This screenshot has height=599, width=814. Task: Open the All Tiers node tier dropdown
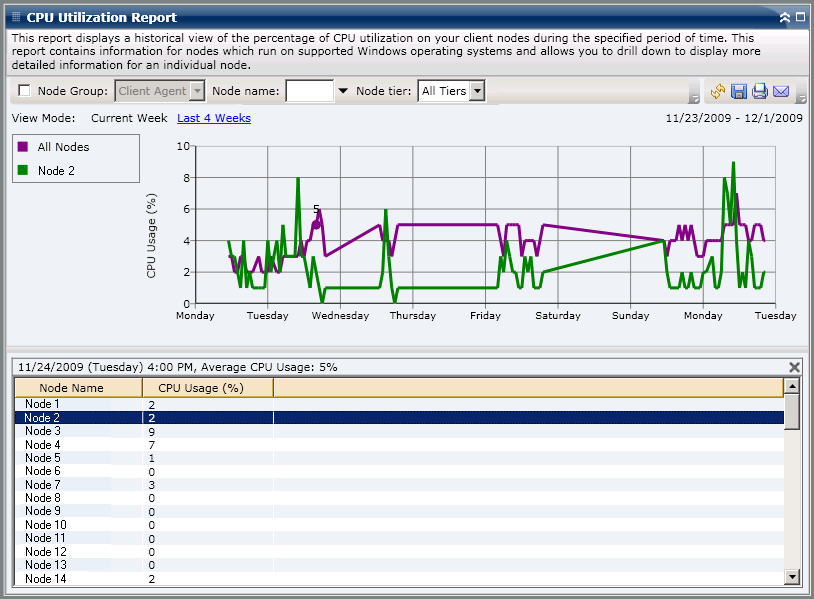476,91
